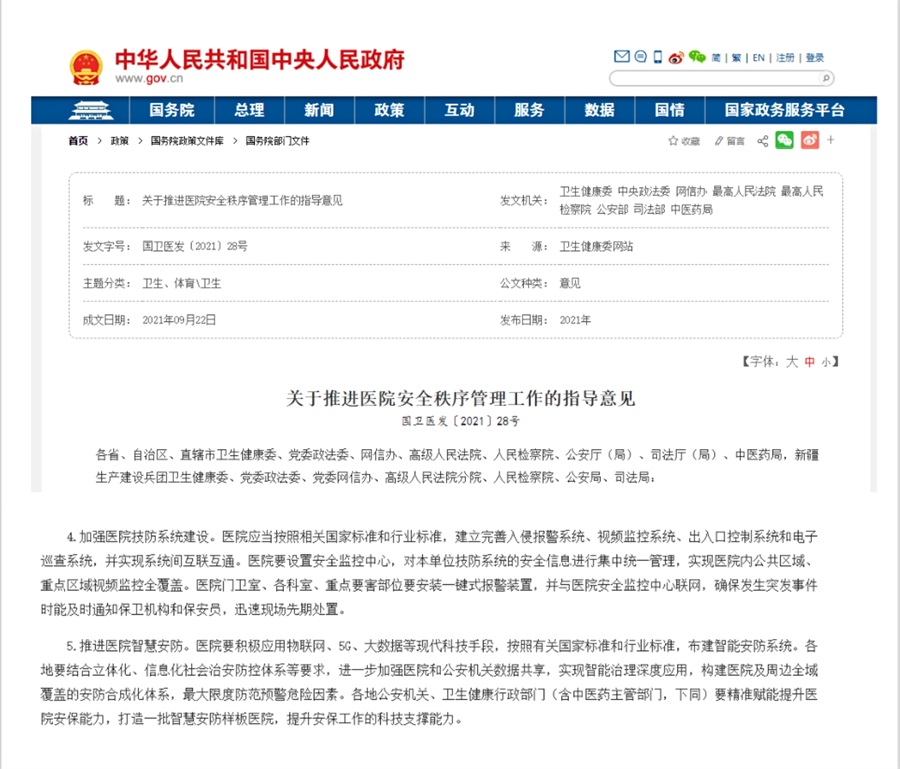900x769 pixels.
Task: Click the 登录 login link
Action: point(815,57)
